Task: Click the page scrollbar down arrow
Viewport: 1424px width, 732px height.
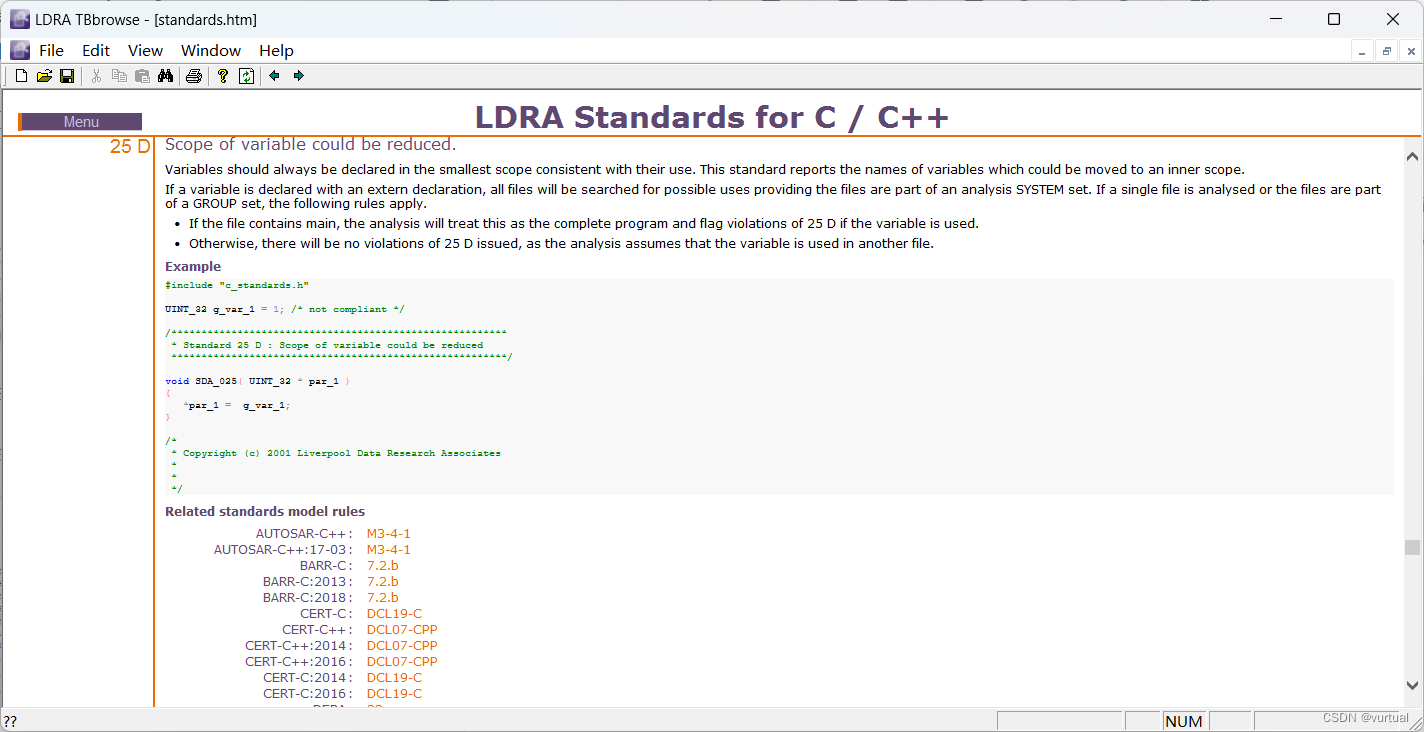Action: (1412, 685)
